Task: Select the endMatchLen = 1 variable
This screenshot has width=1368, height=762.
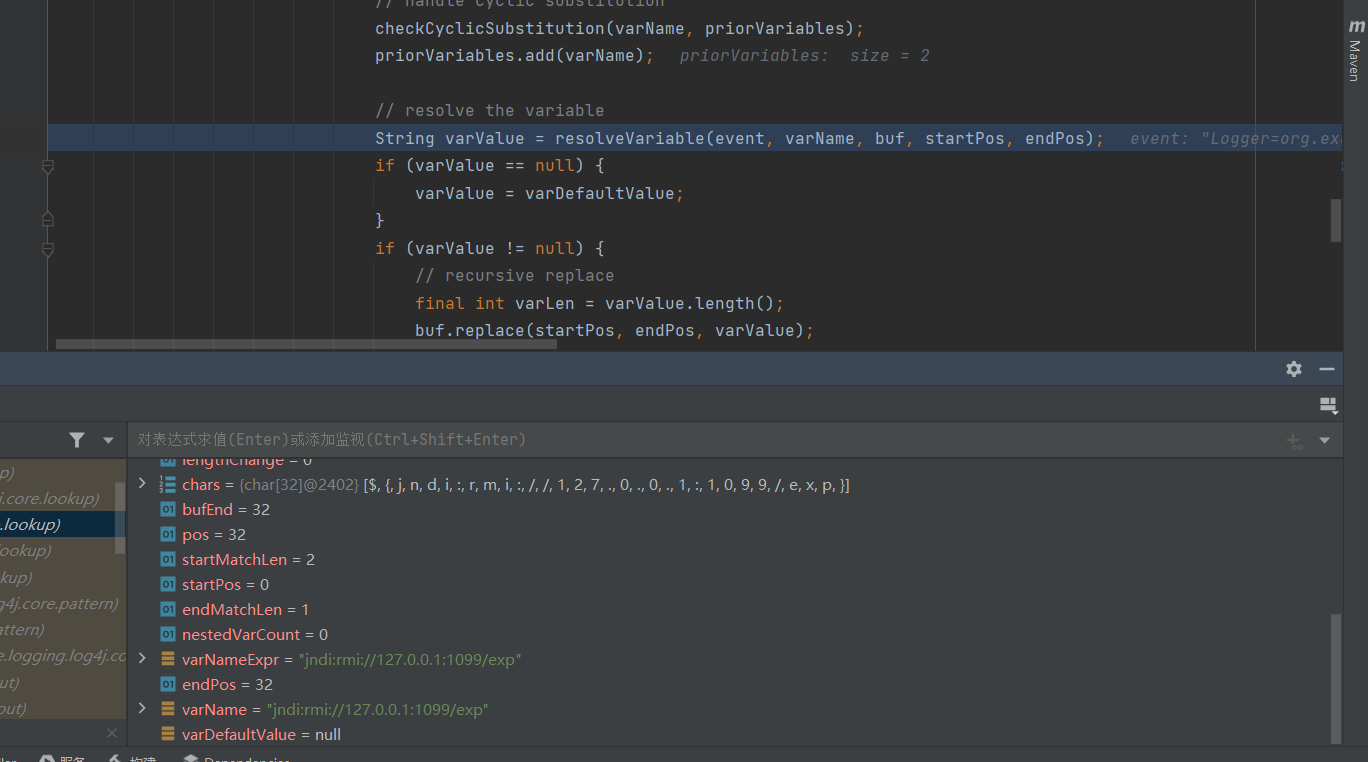Action: click(245, 609)
